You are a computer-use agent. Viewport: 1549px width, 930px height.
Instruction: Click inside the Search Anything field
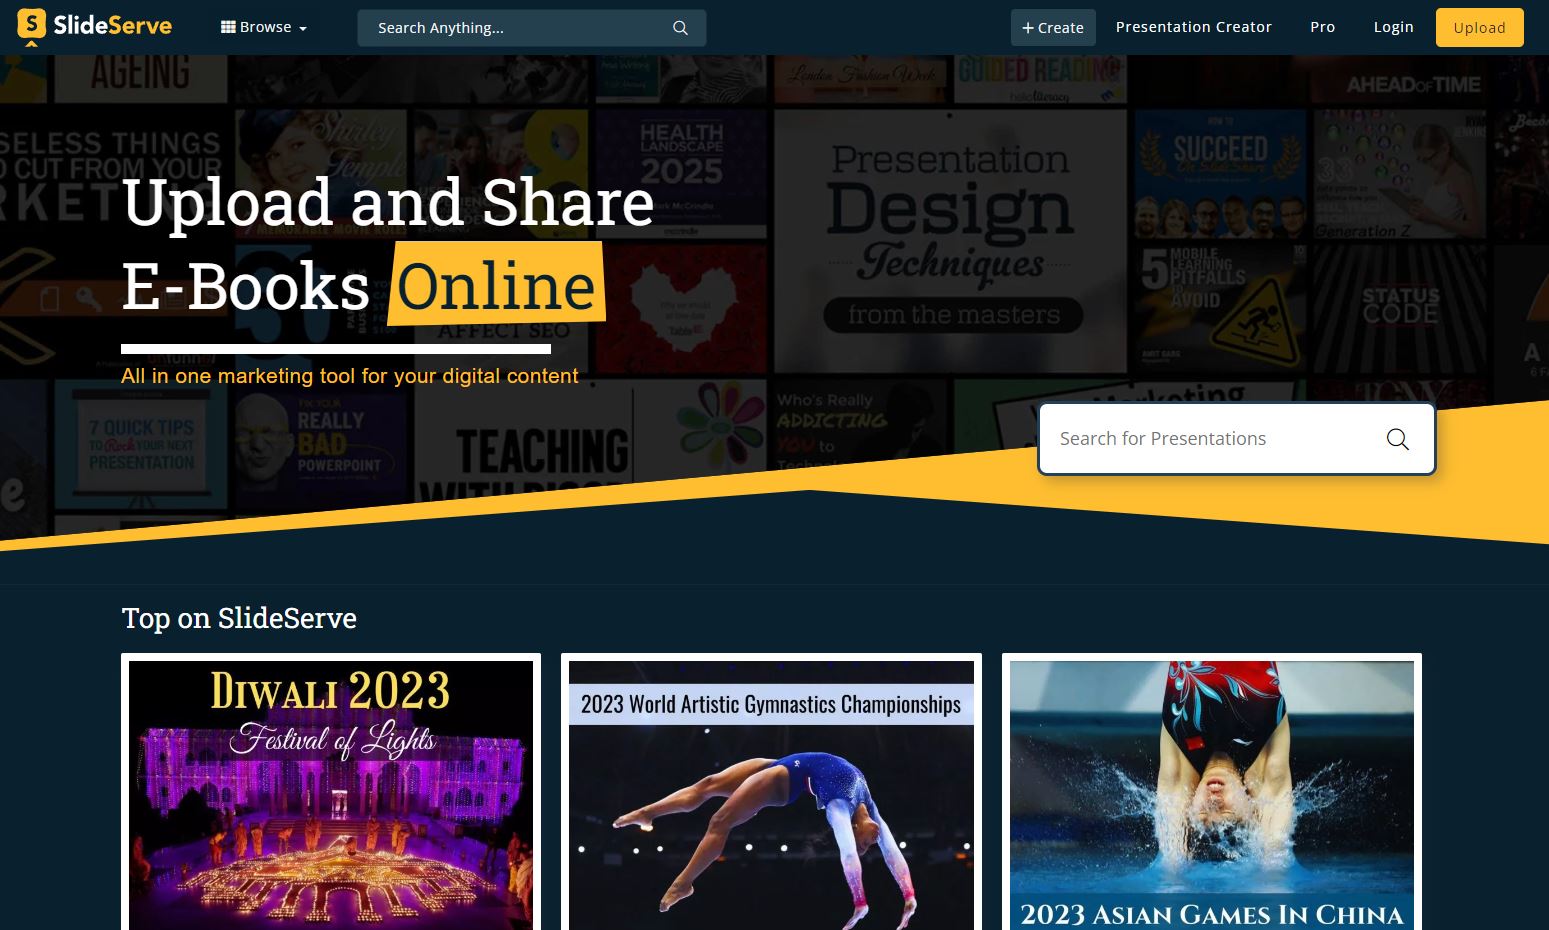[510, 27]
